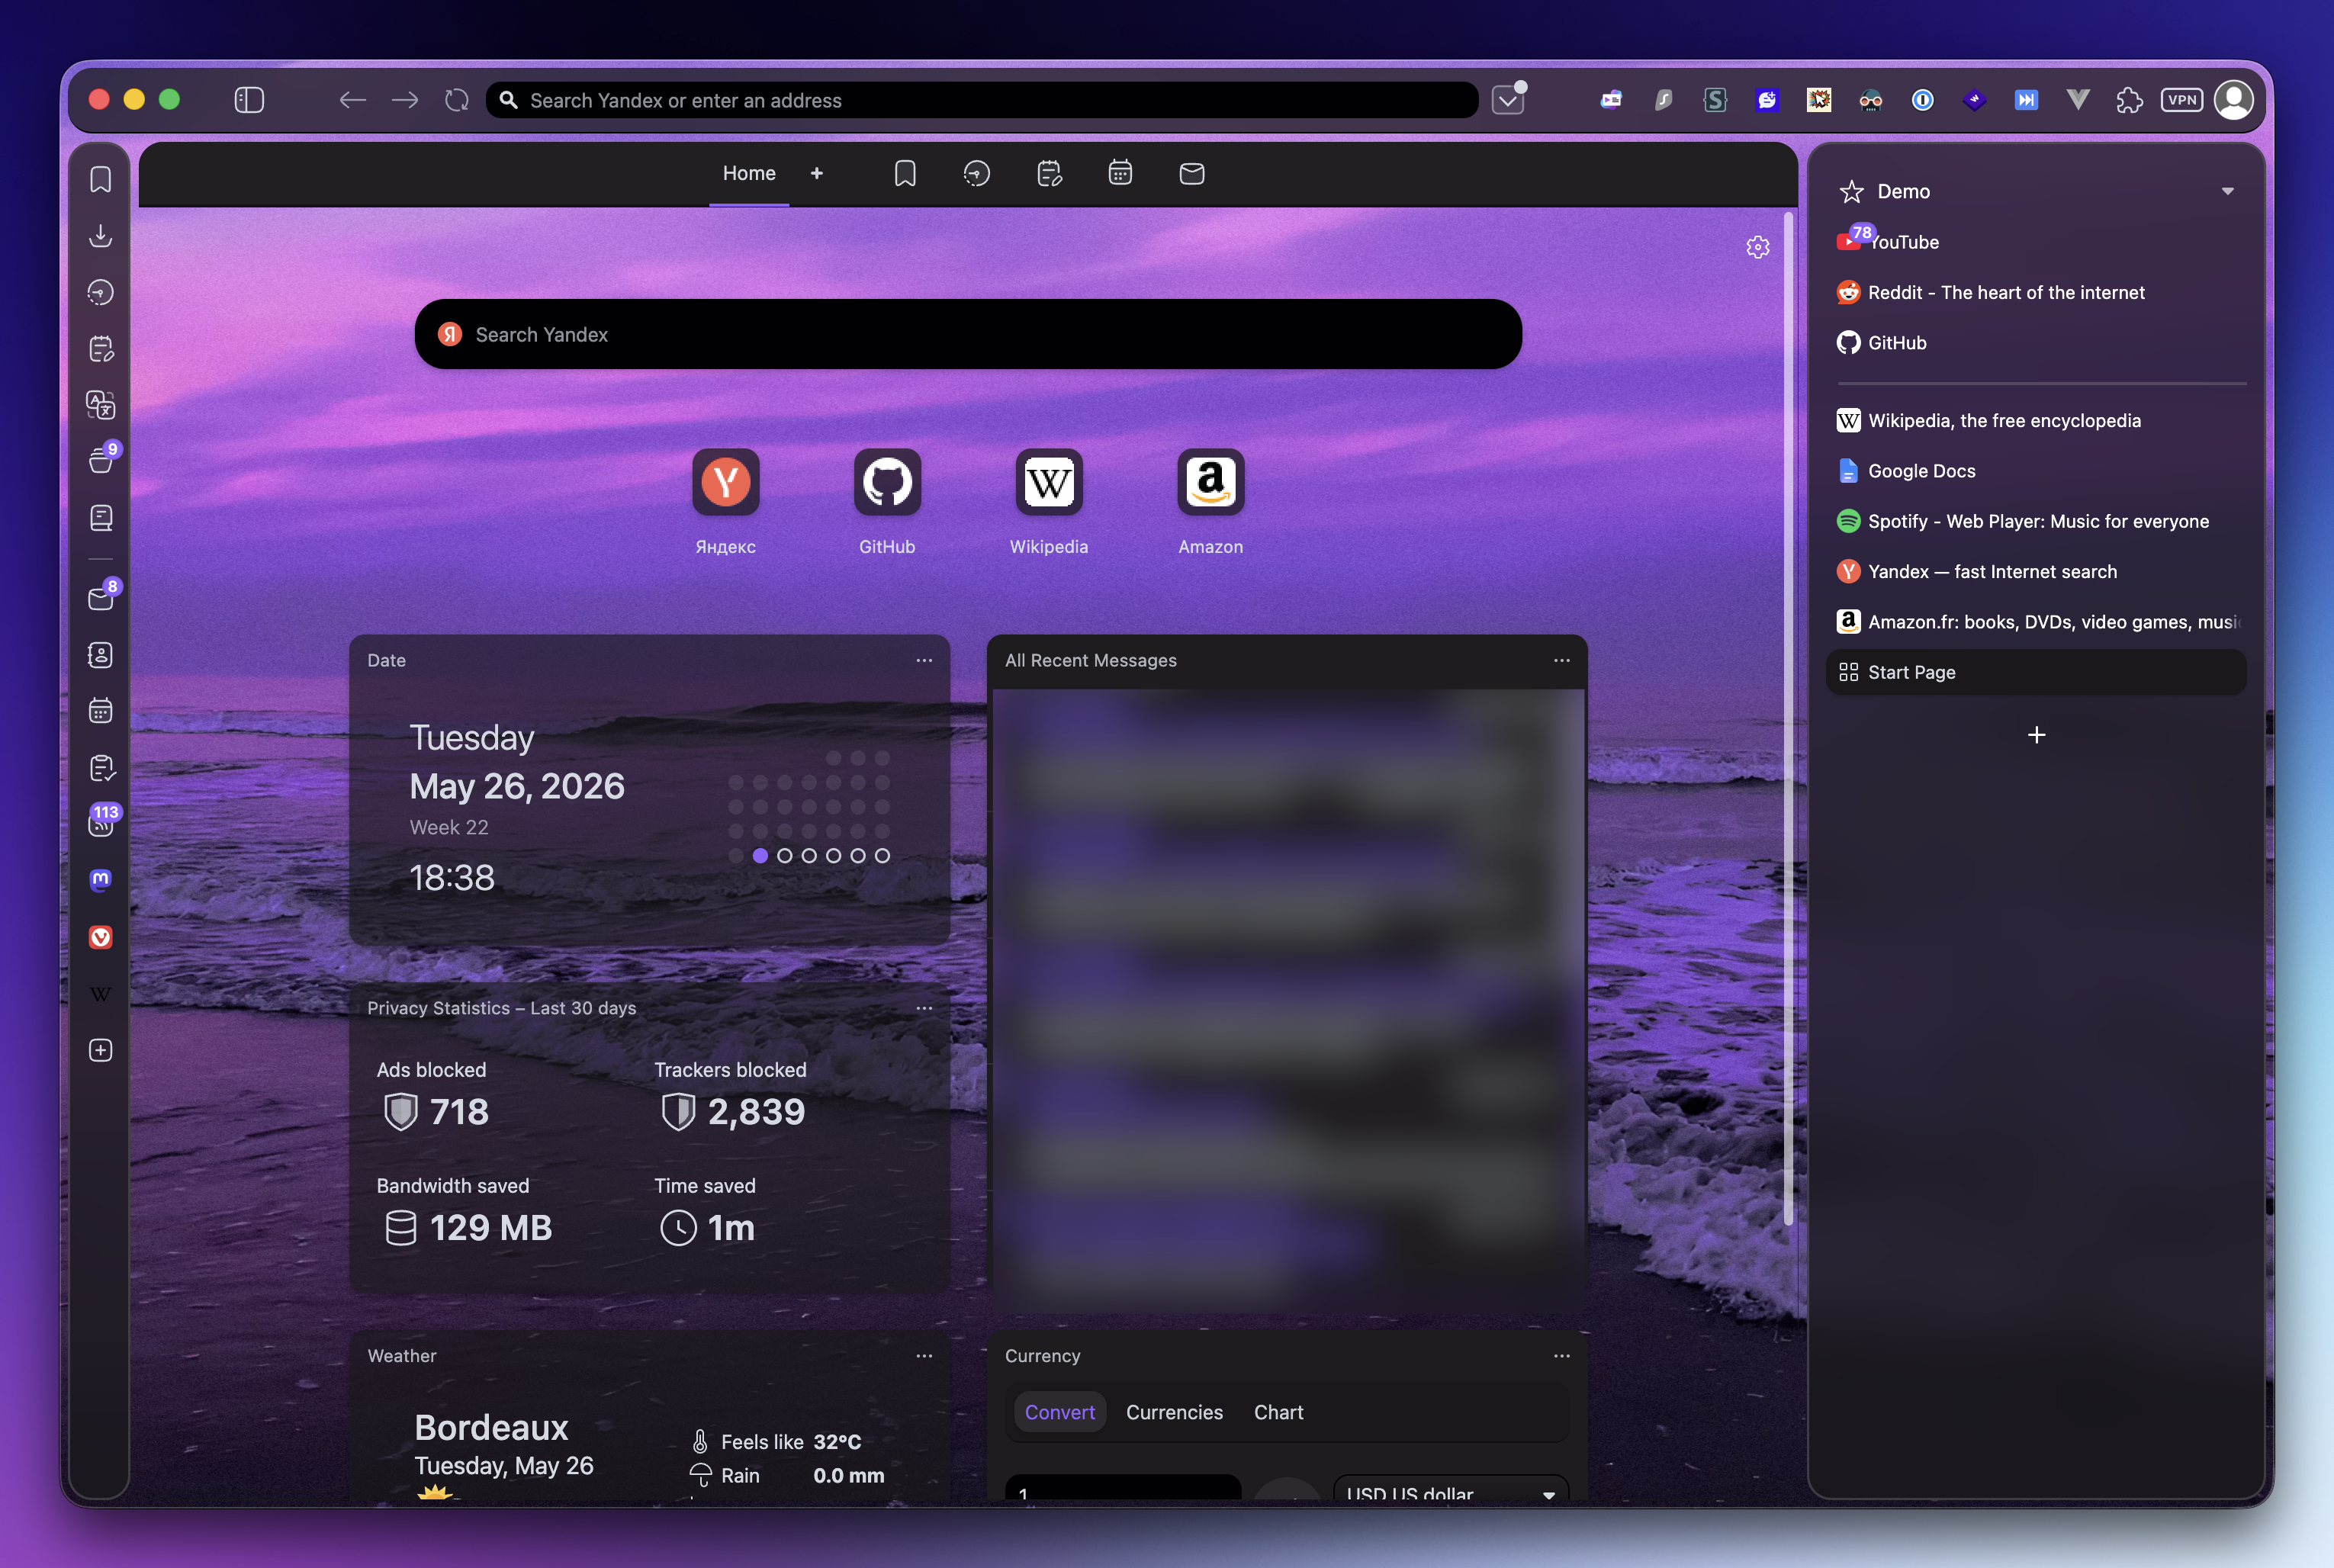Switch to Google Docs tab
The height and width of the screenshot is (1568, 2334).
click(2036, 471)
